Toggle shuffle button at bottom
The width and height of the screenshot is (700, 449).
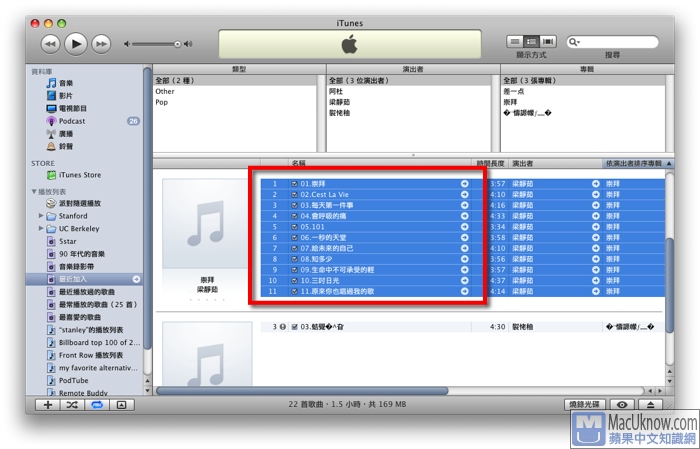click(x=72, y=405)
